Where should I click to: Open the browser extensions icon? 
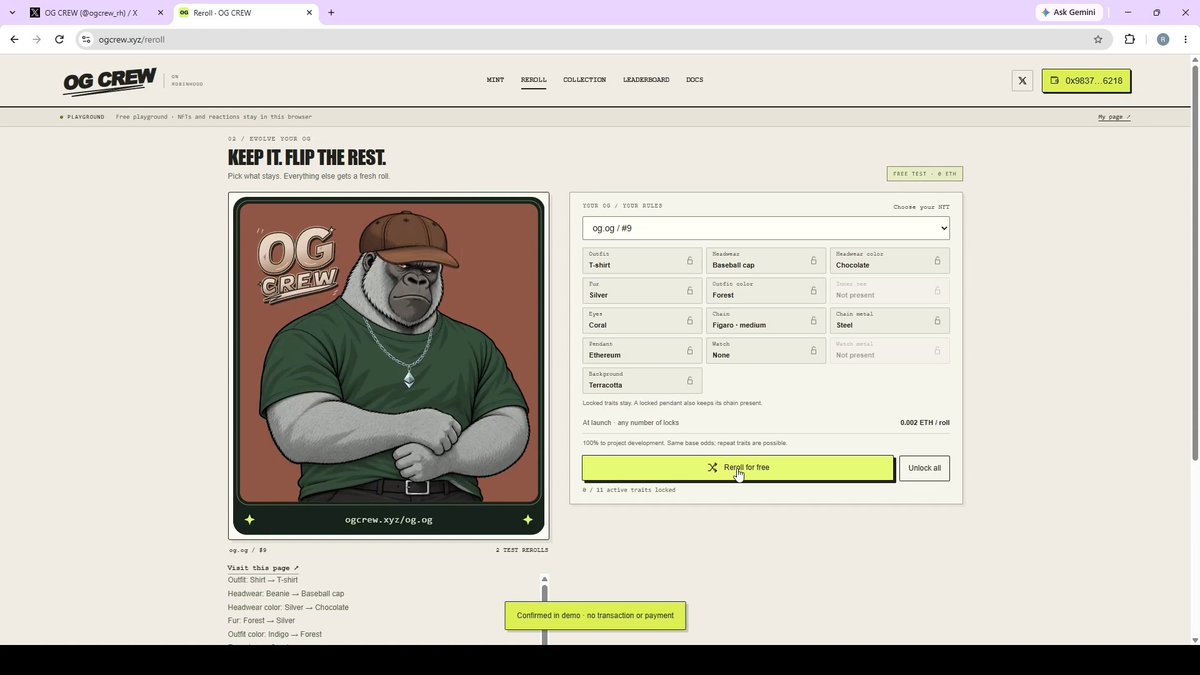[1130, 39]
